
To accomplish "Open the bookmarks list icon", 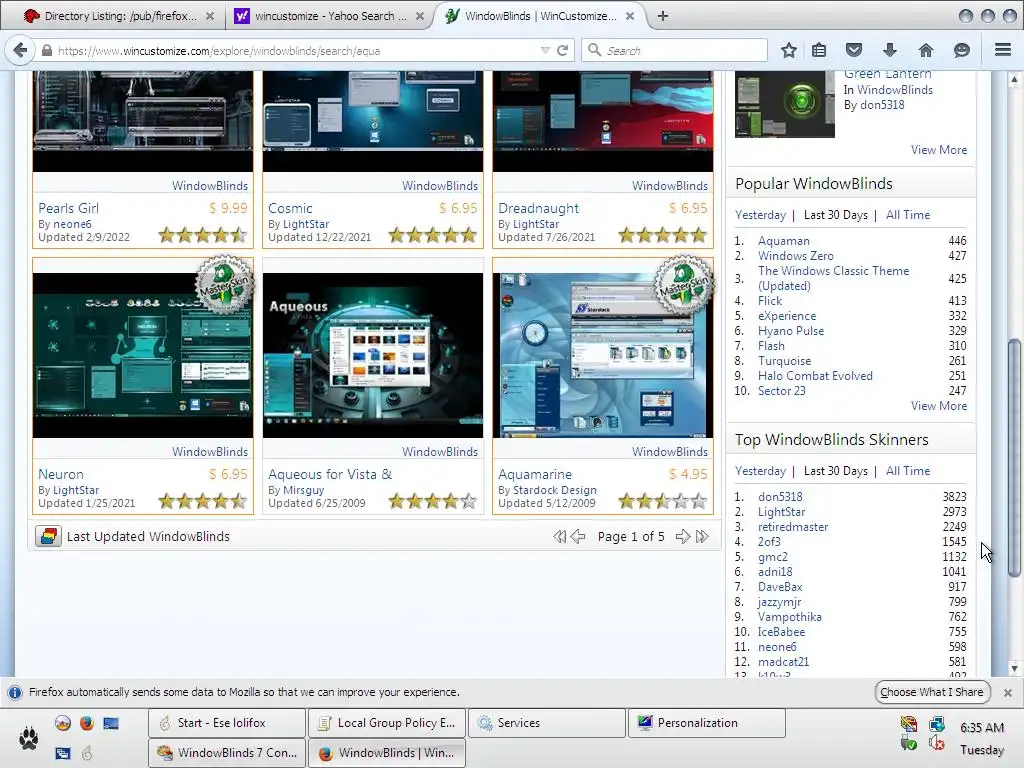I will [819, 50].
